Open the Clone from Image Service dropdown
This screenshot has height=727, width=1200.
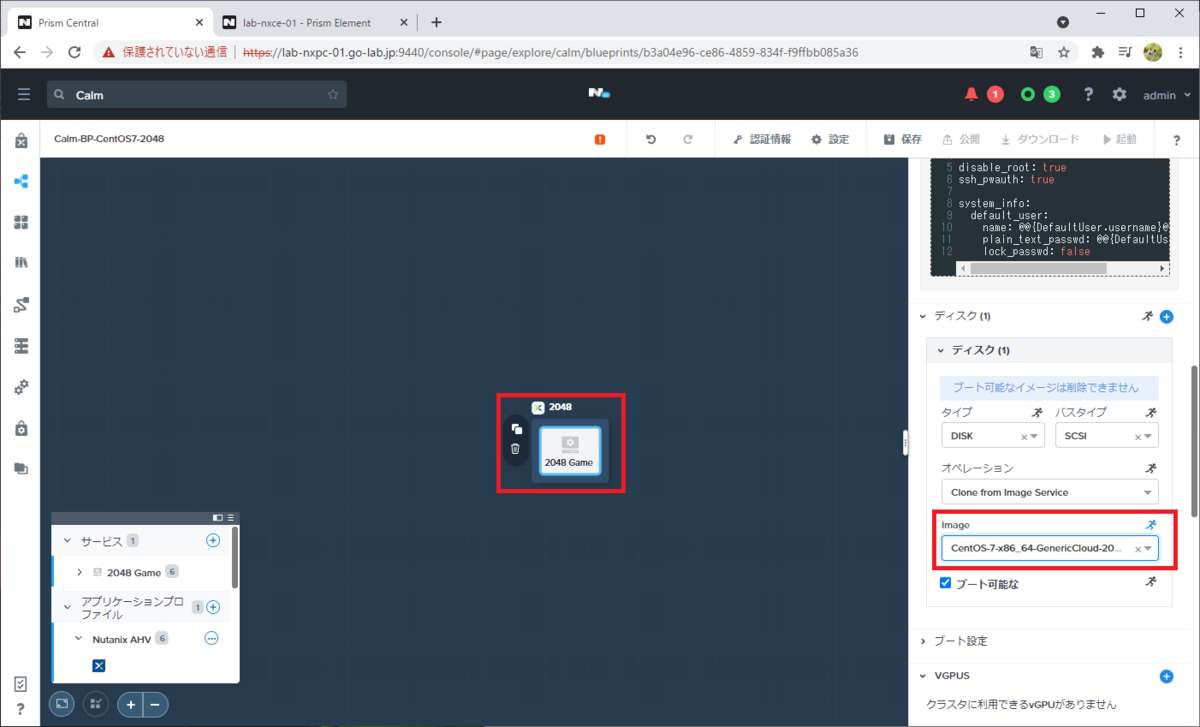pos(1049,492)
